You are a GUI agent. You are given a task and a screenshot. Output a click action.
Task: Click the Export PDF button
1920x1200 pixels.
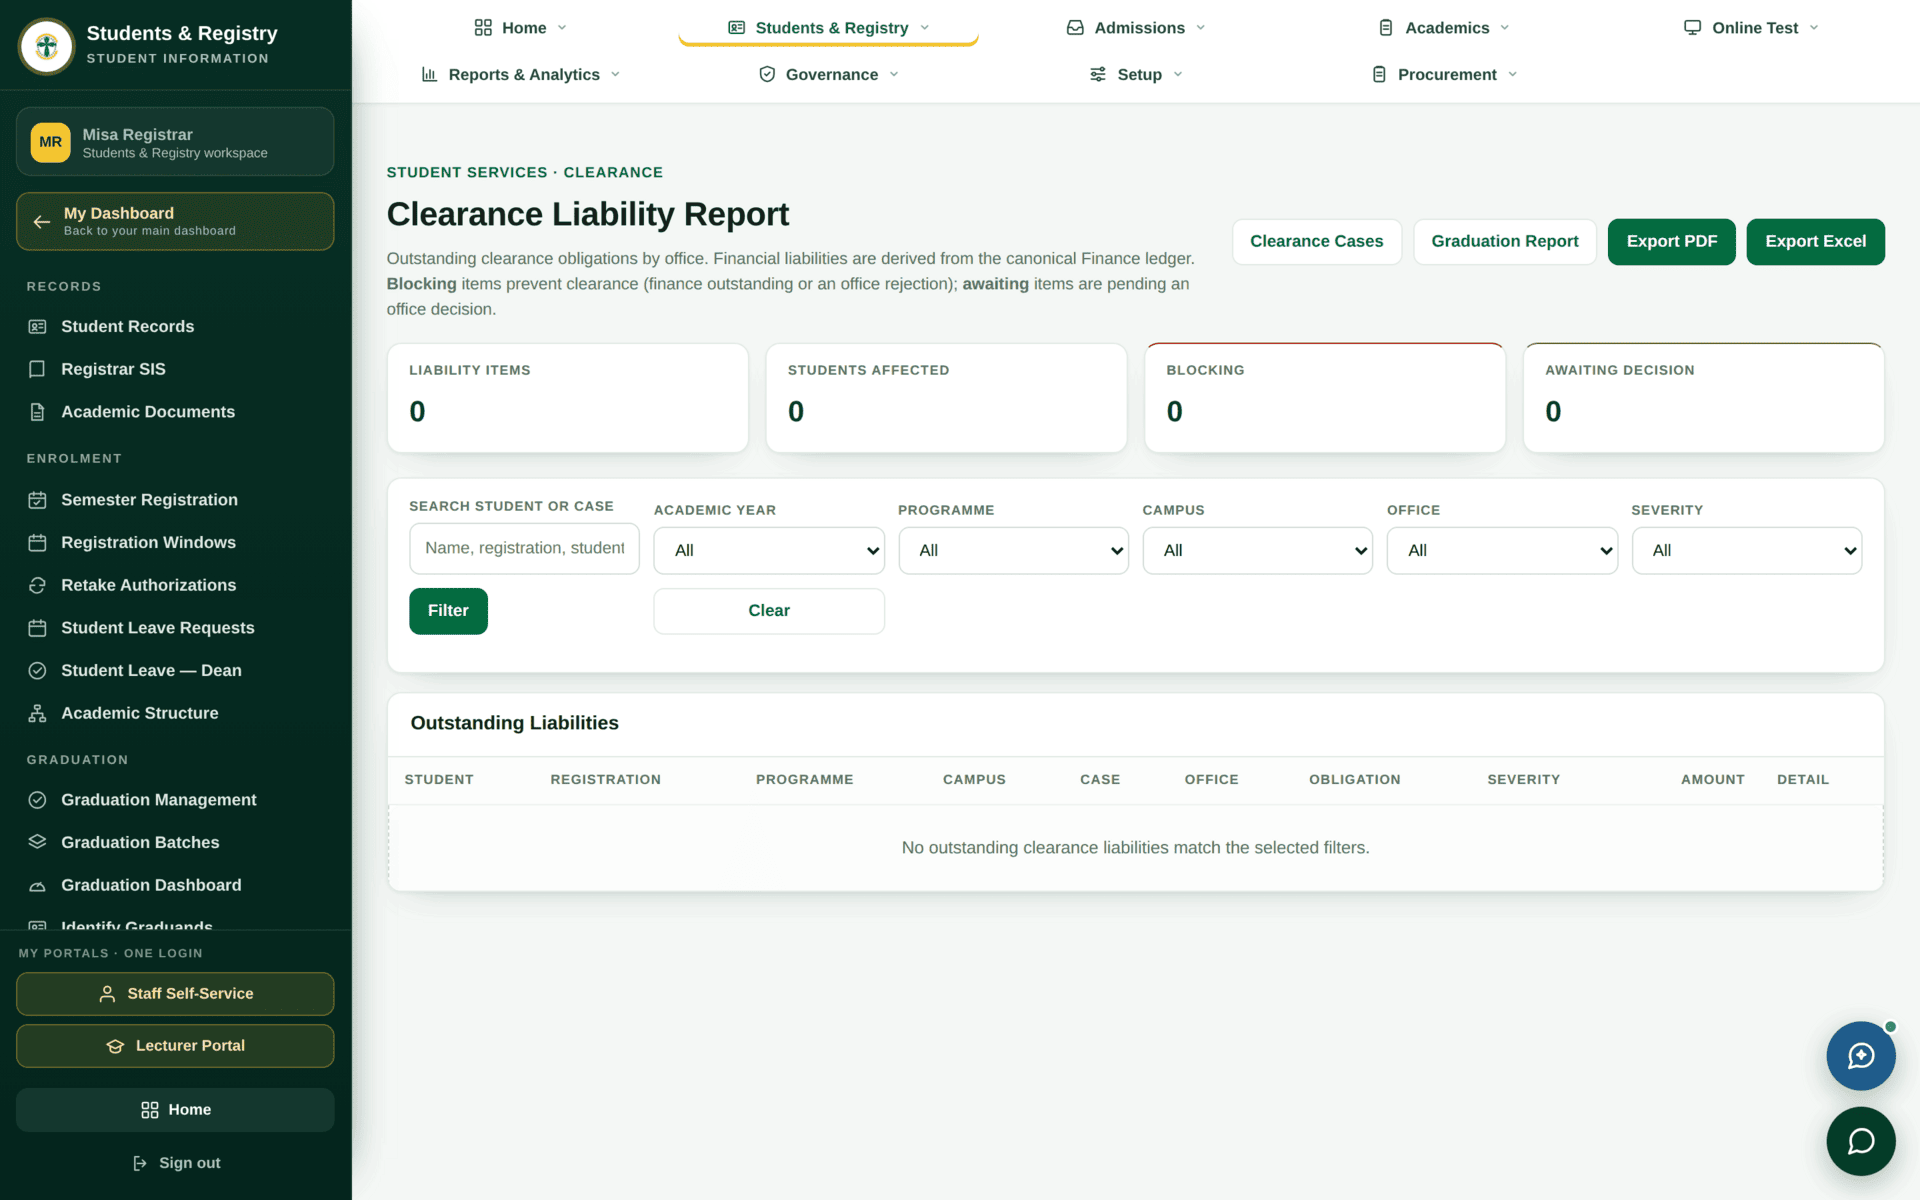[1671, 242]
